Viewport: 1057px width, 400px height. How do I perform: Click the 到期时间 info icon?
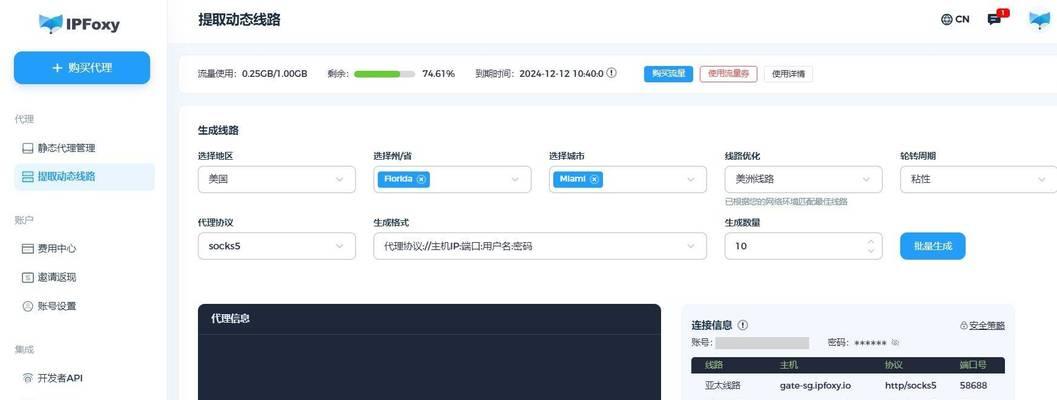coord(611,73)
